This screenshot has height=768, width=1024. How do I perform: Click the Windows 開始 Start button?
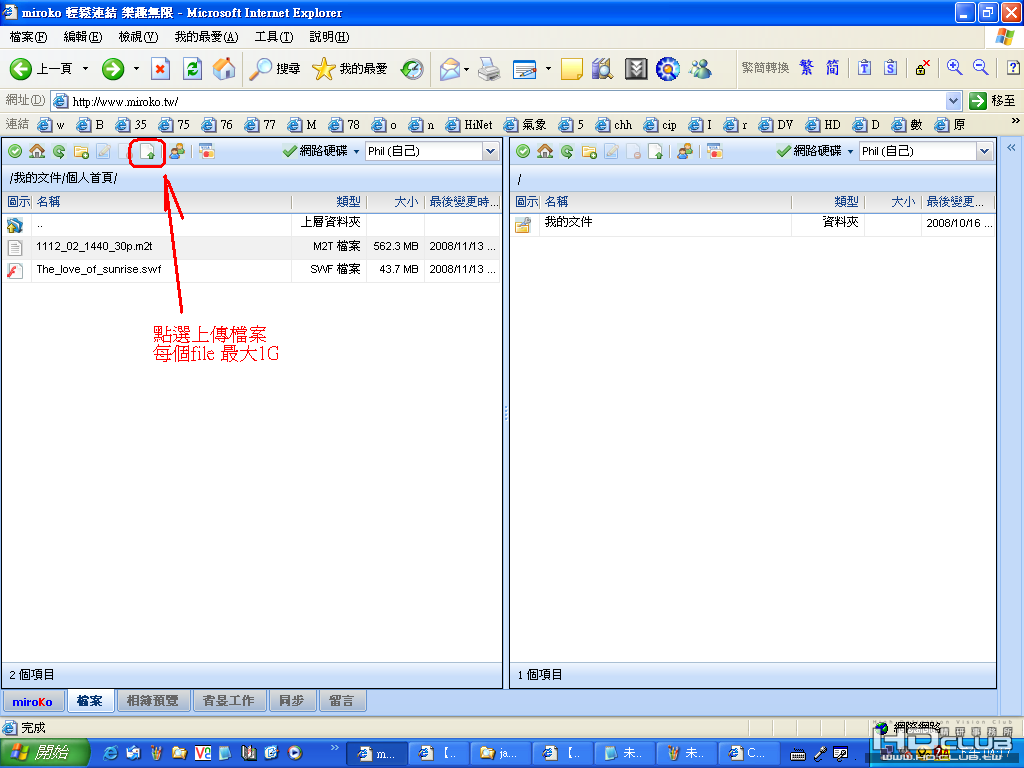pos(44,753)
